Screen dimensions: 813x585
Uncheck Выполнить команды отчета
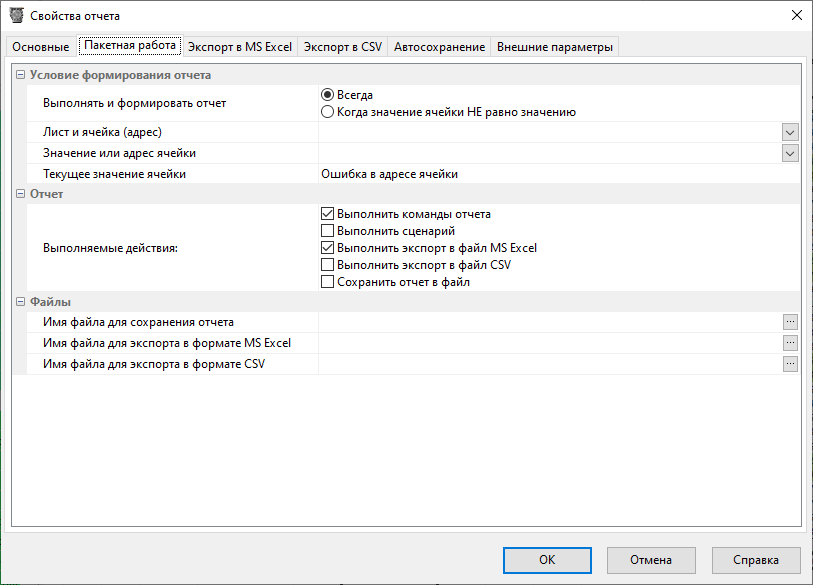(x=327, y=214)
